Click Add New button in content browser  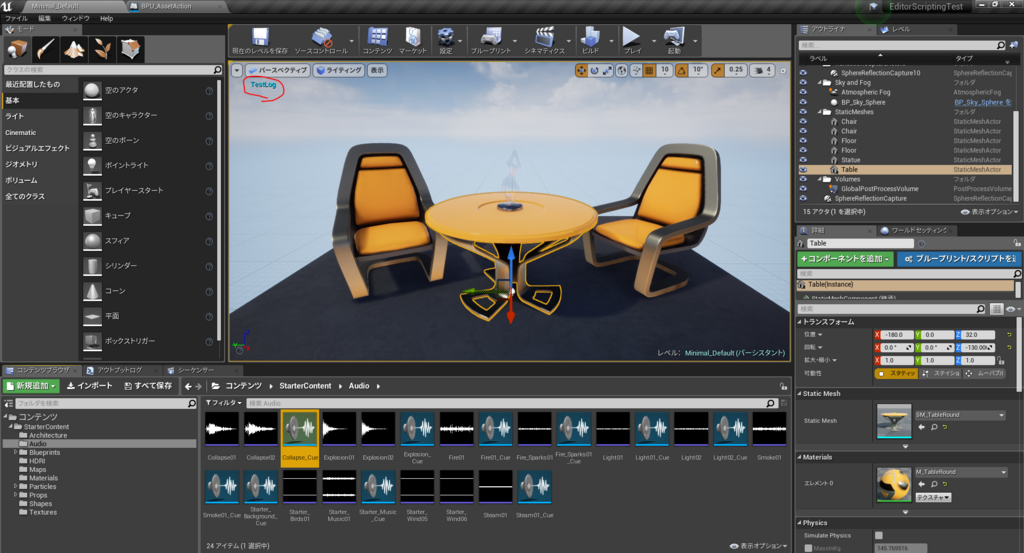(x=31, y=386)
